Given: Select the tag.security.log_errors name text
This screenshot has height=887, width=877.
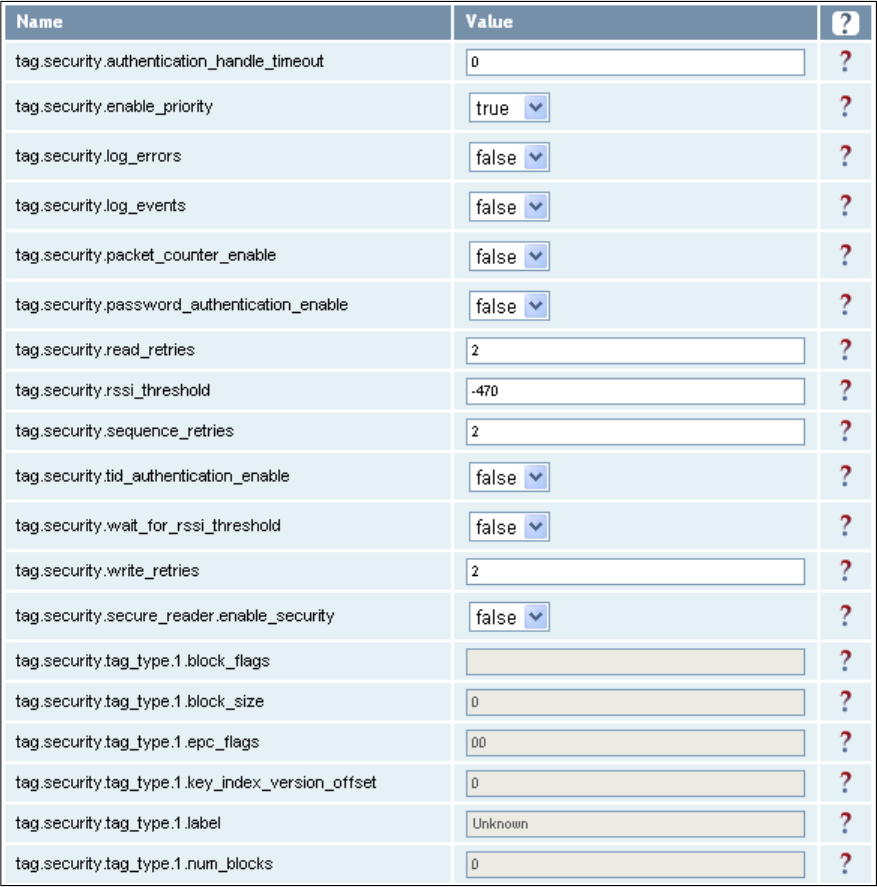Looking at the screenshot, I should click(x=98, y=156).
